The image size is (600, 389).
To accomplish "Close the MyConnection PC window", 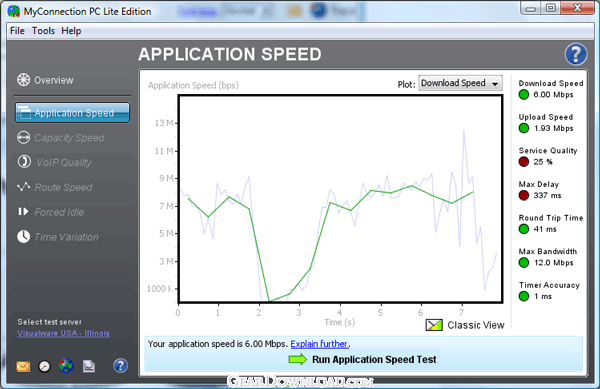I will click(577, 8).
